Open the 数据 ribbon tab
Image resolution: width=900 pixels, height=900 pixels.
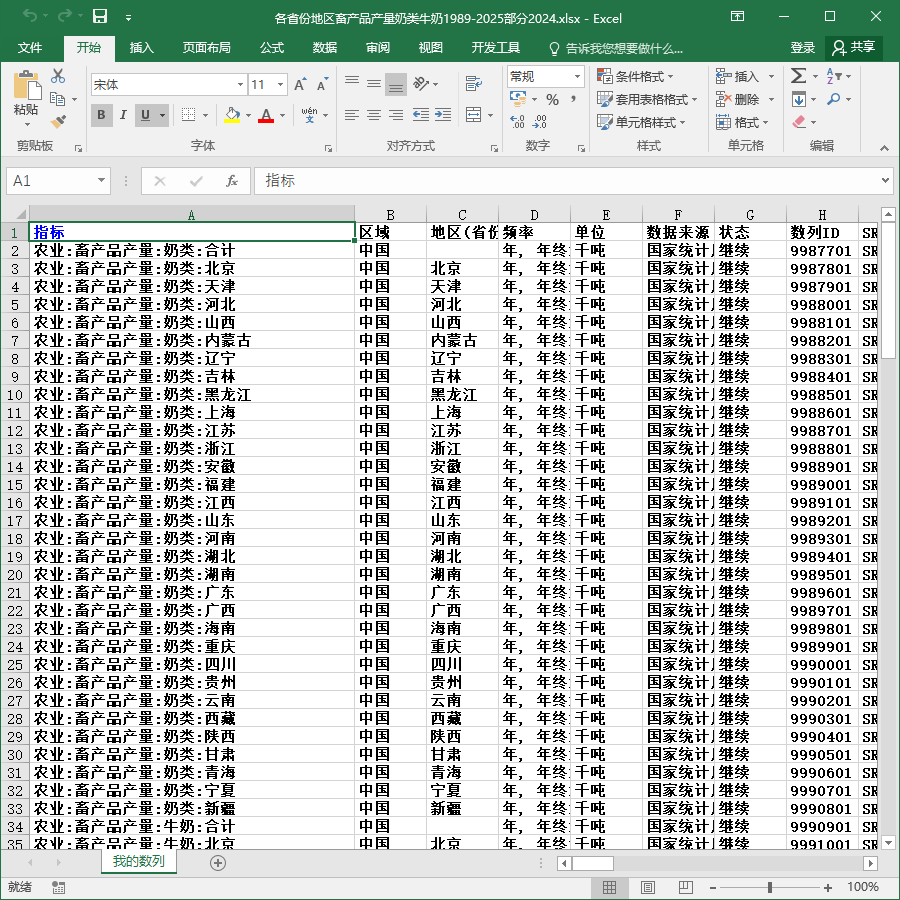325,48
